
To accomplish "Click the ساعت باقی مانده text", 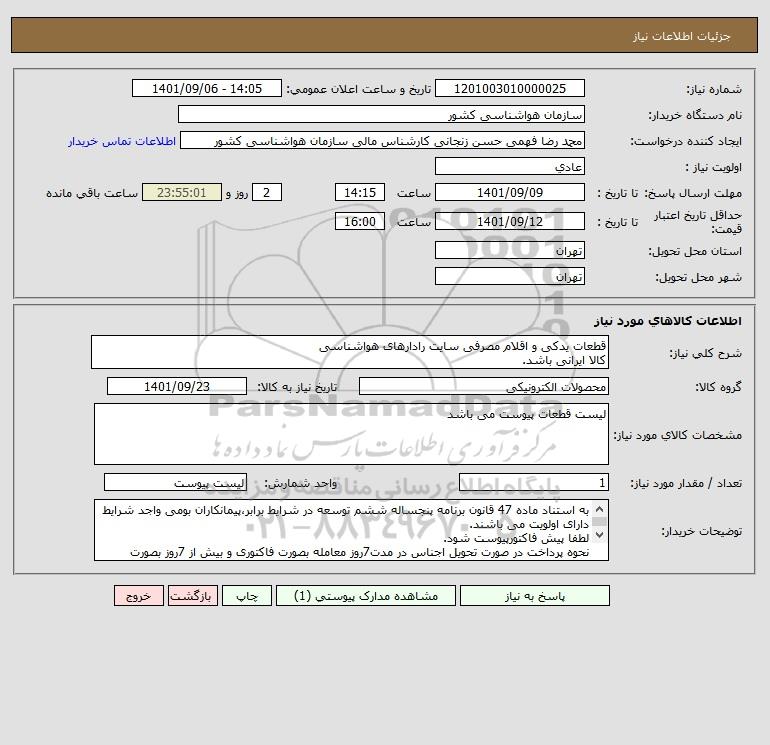I will pos(92,193).
